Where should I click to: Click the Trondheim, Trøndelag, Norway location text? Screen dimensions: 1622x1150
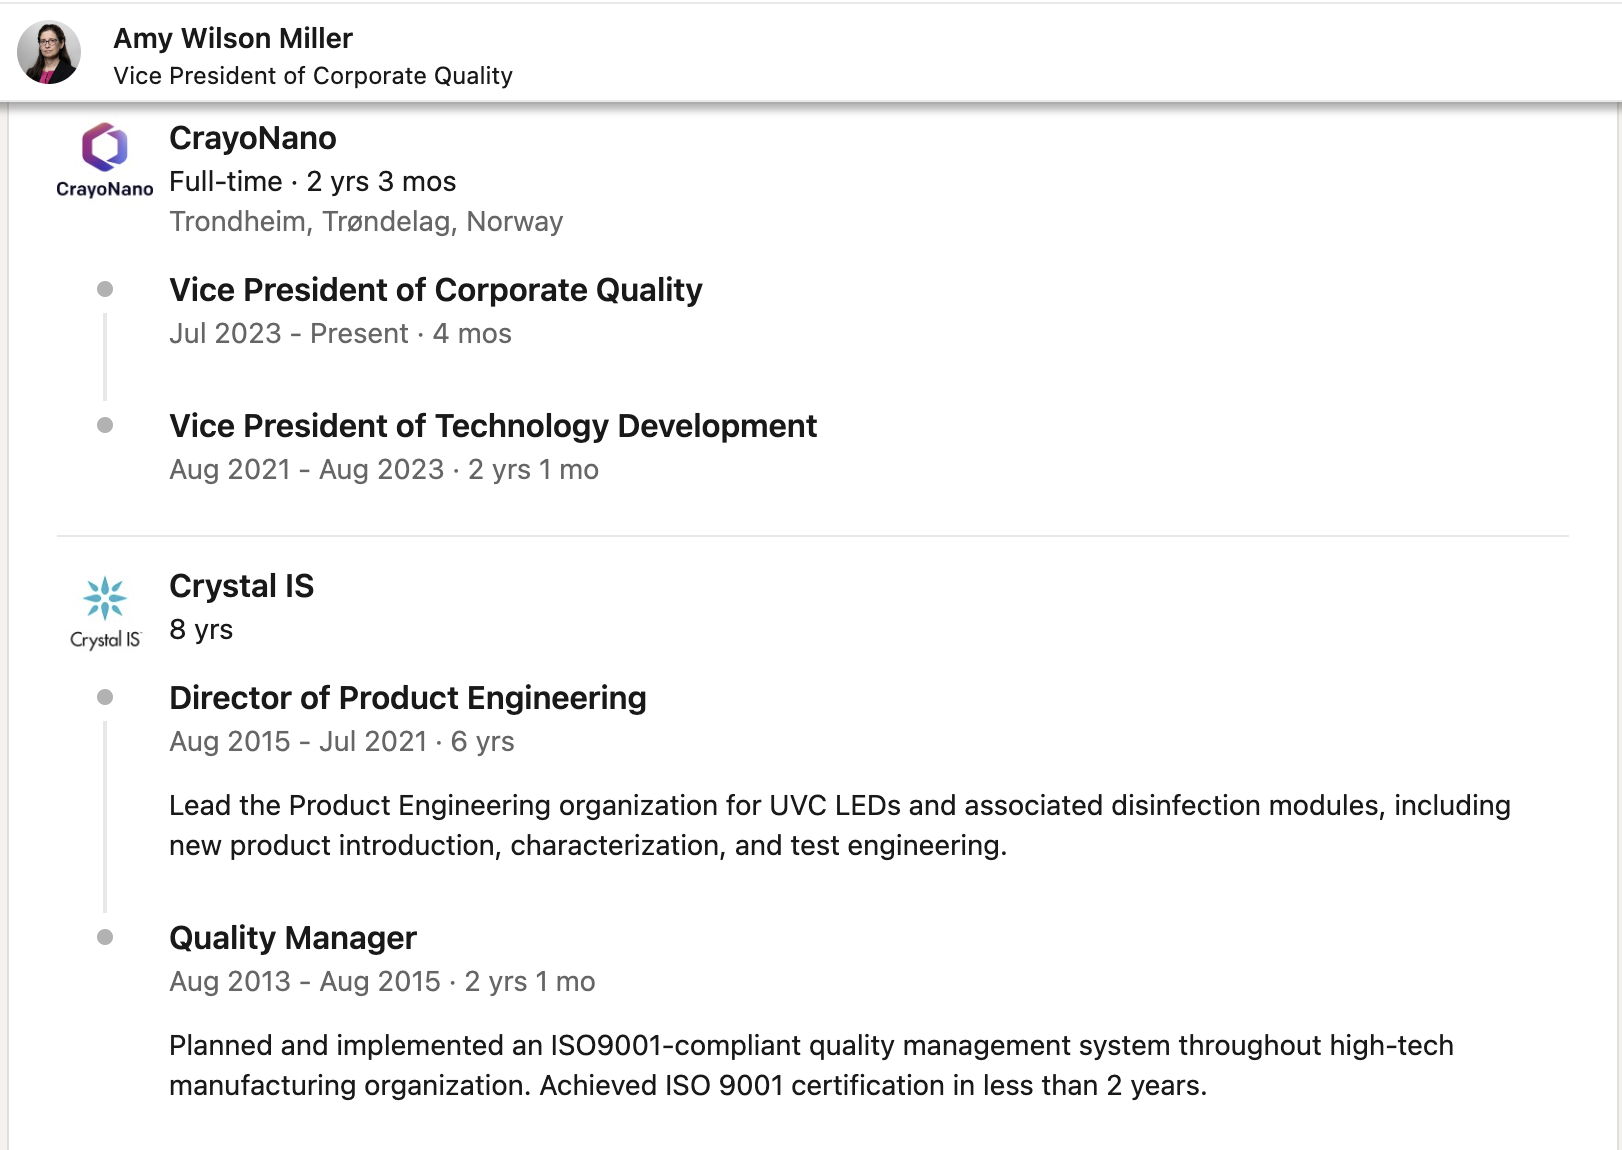366,222
